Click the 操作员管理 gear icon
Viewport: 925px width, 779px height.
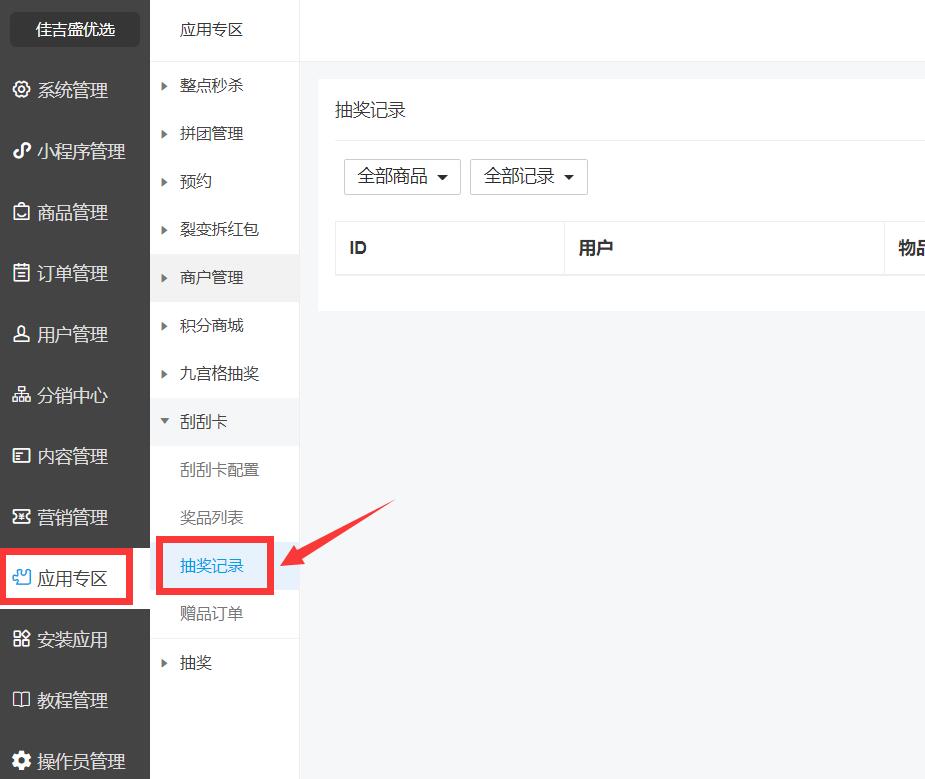21,761
